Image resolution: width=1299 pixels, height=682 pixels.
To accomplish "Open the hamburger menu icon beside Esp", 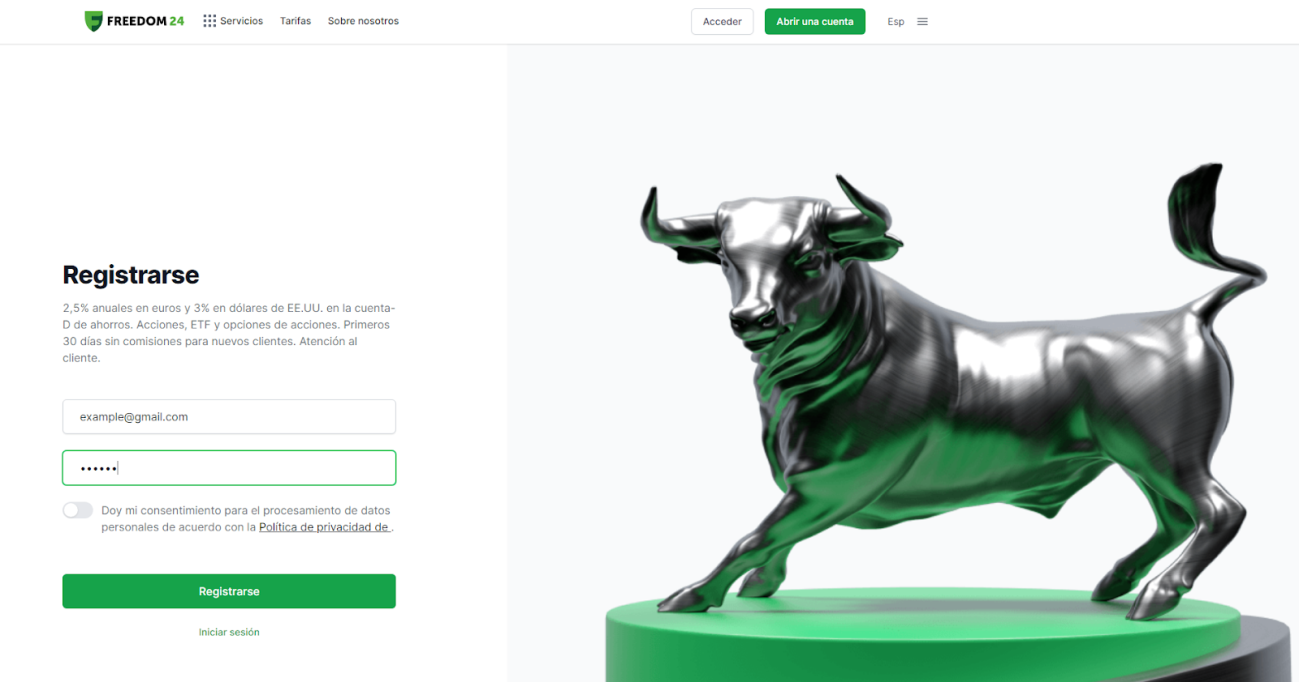I will (922, 21).
